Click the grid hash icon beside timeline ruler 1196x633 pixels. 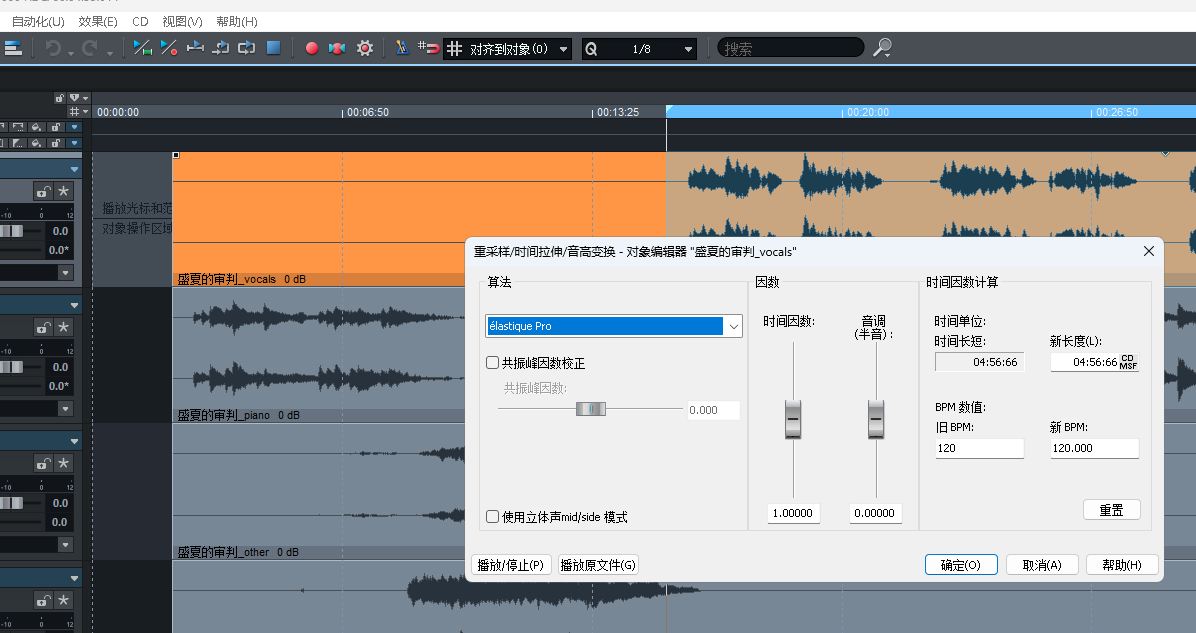coord(74,112)
